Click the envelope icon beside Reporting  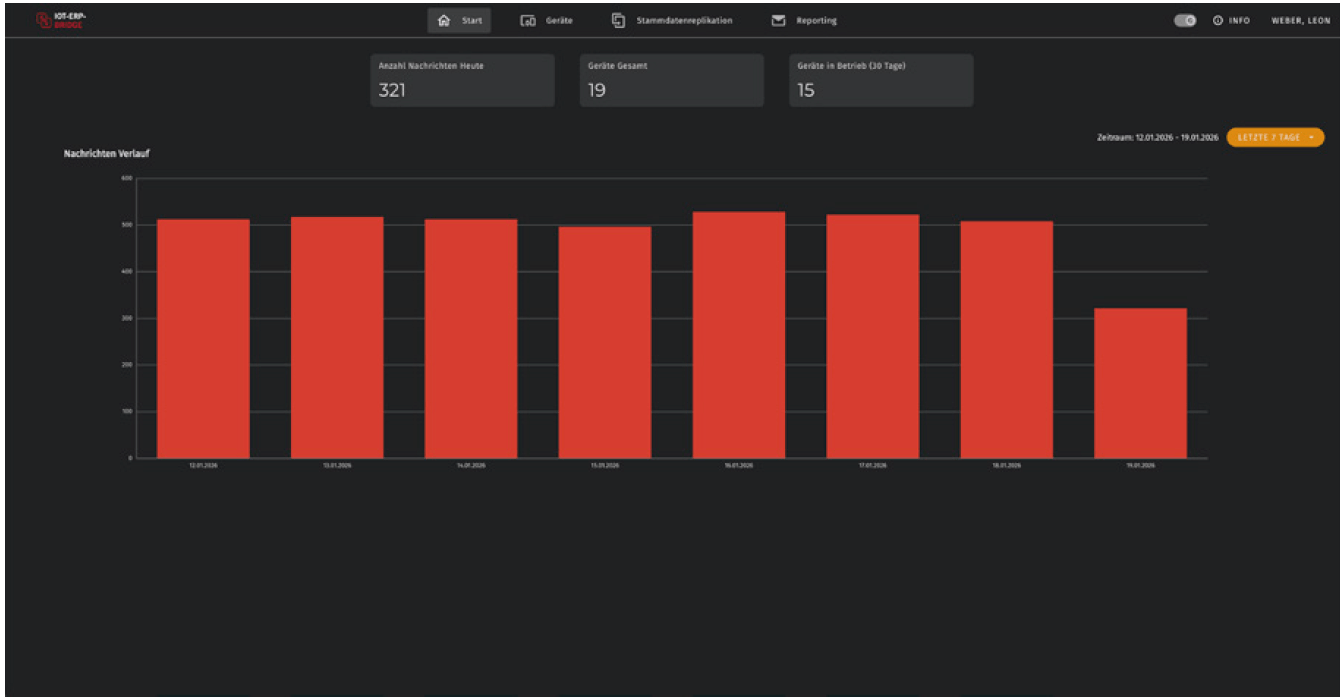[x=778, y=21]
